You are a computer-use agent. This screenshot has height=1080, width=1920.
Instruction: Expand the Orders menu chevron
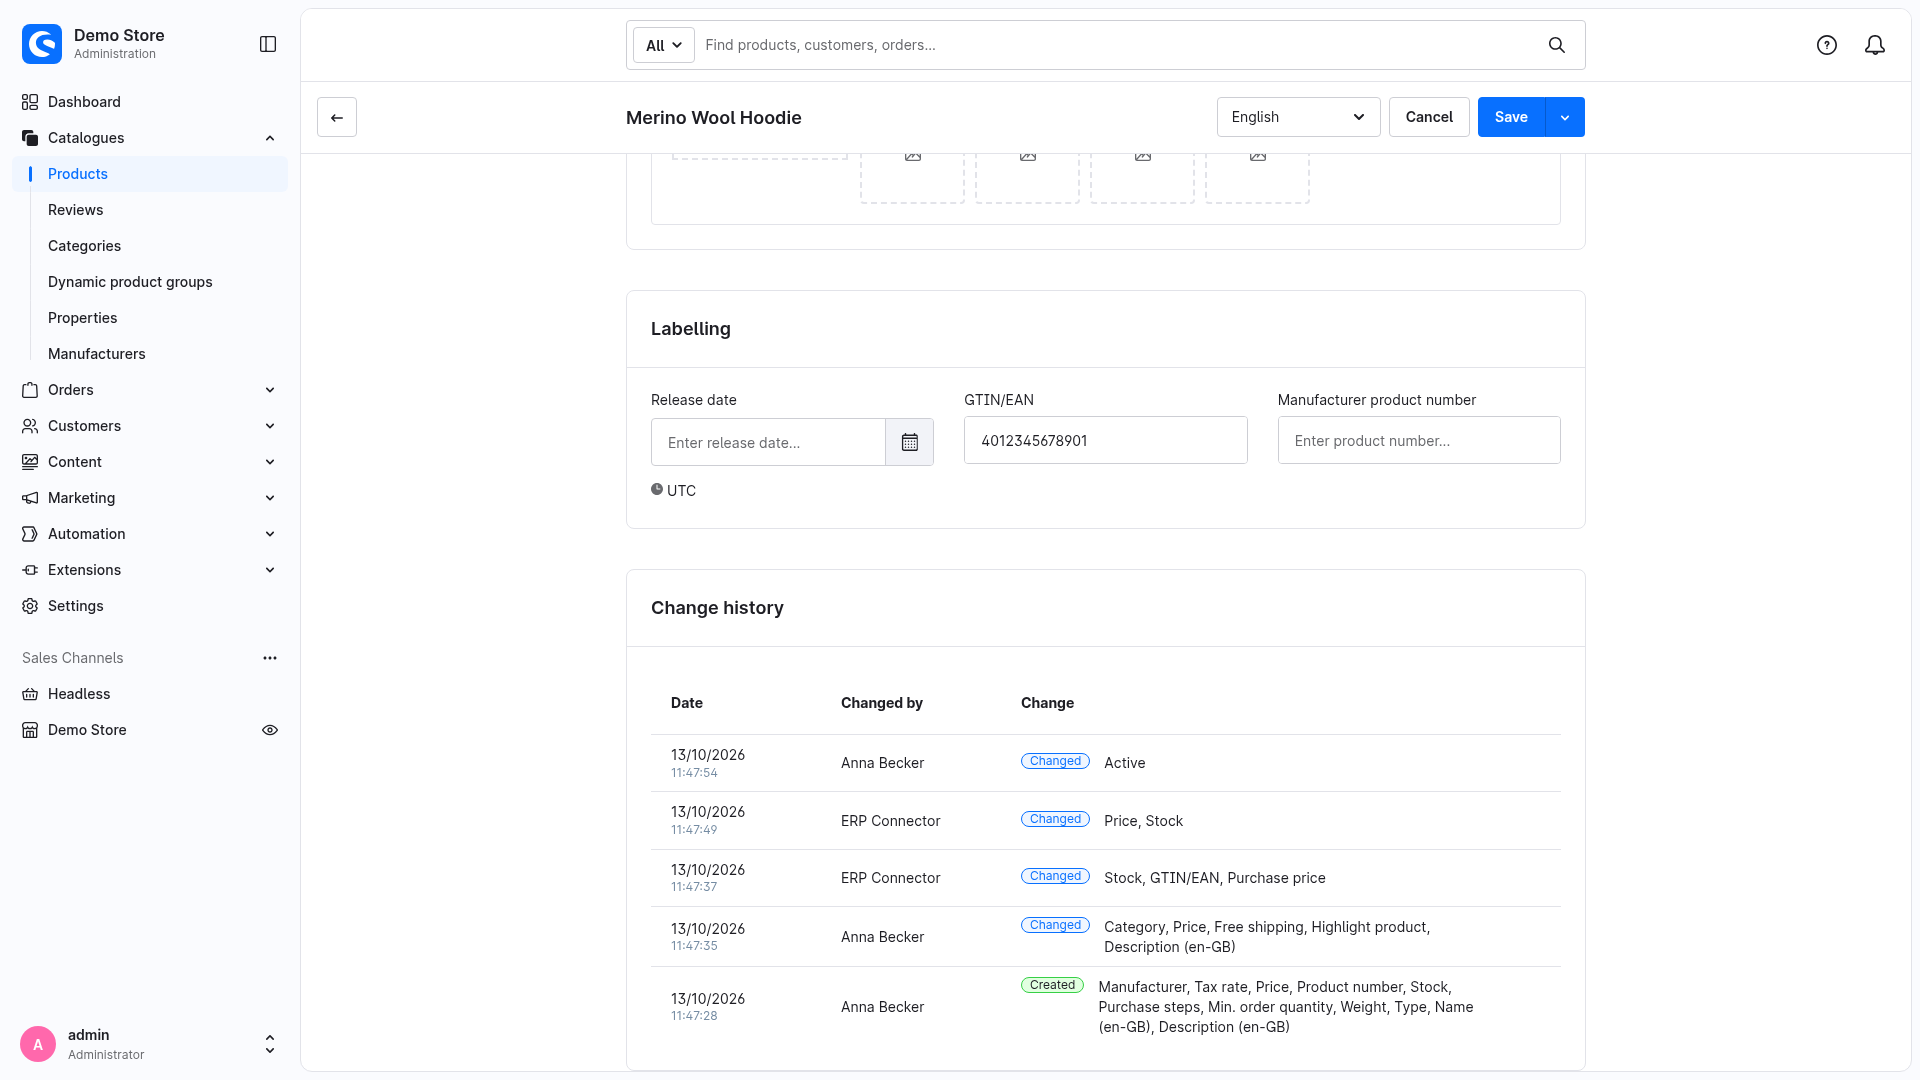(270, 390)
